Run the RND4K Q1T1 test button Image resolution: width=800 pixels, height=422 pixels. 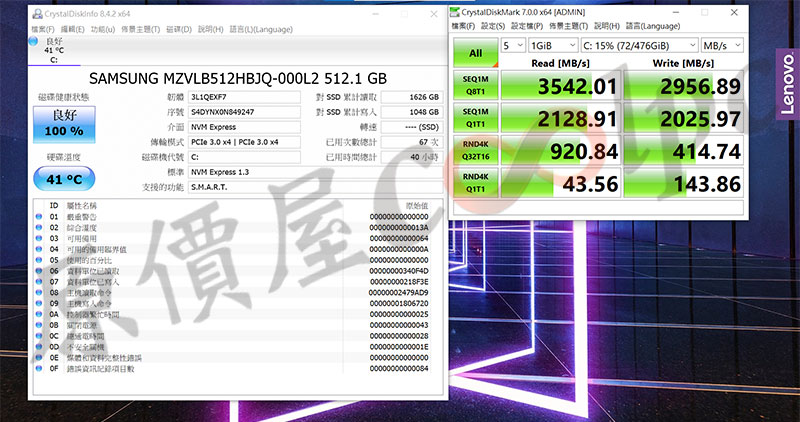click(x=476, y=183)
